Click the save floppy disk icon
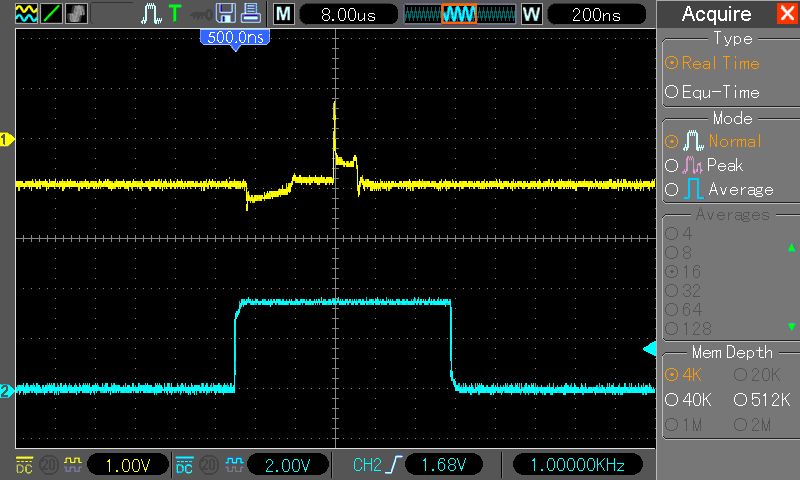800x480 pixels. point(226,14)
